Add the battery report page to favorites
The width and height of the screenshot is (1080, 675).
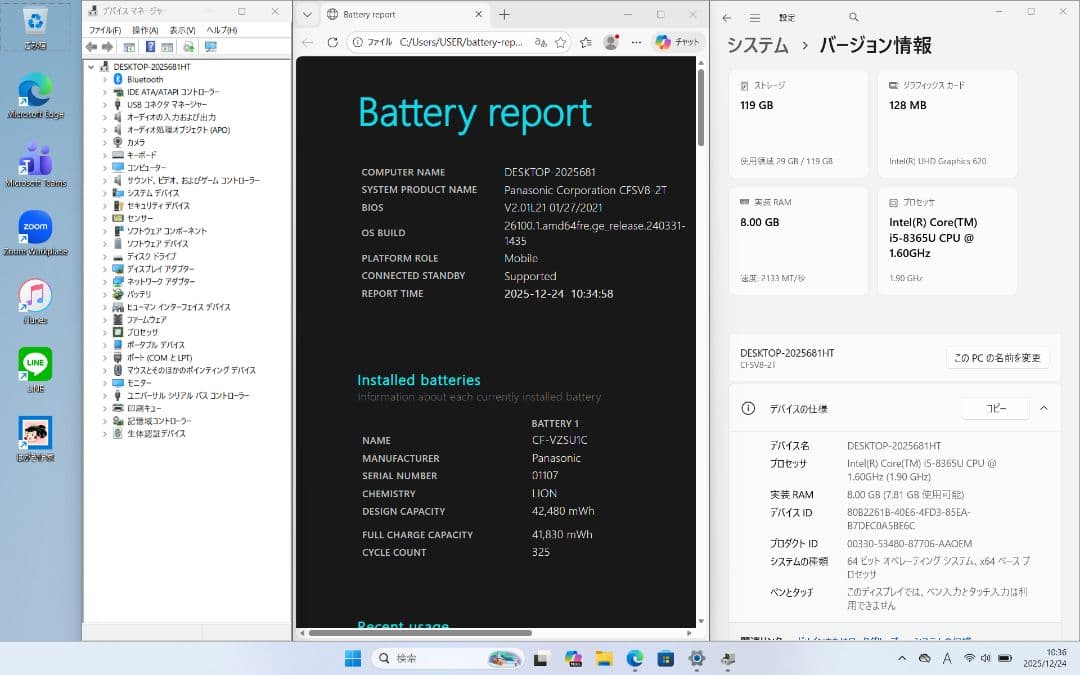tap(560, 44)
